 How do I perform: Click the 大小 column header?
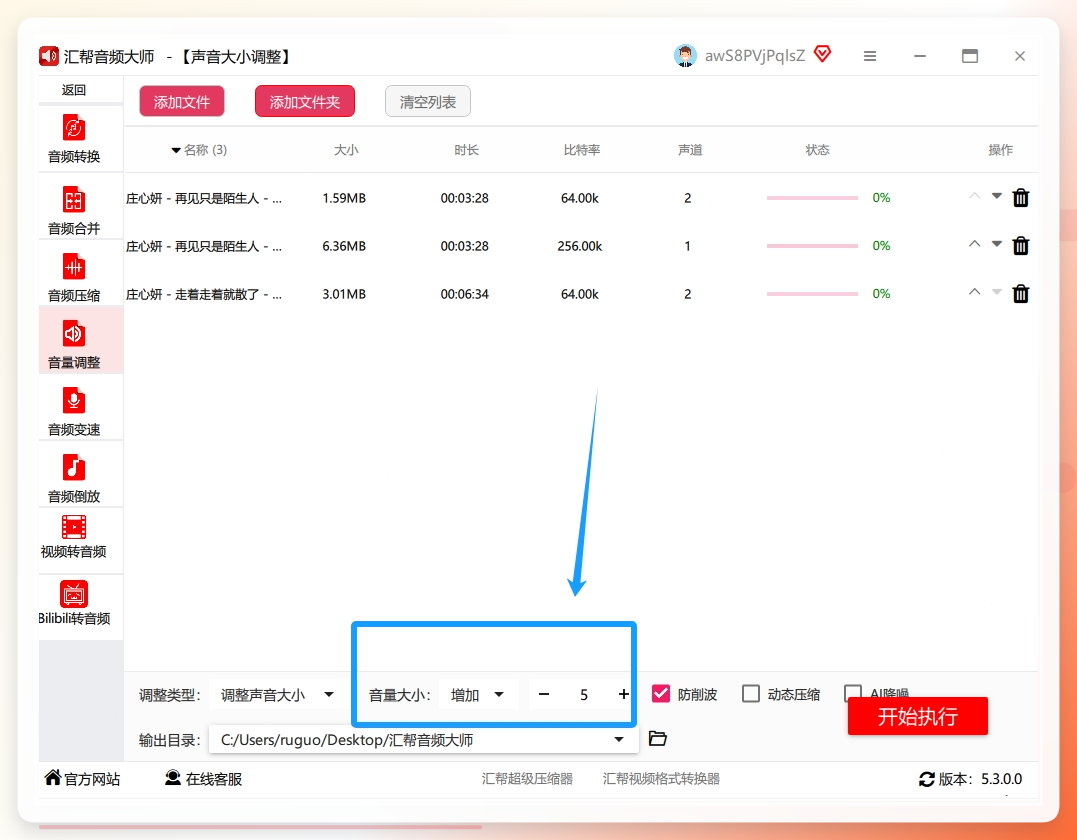(346, 150)
